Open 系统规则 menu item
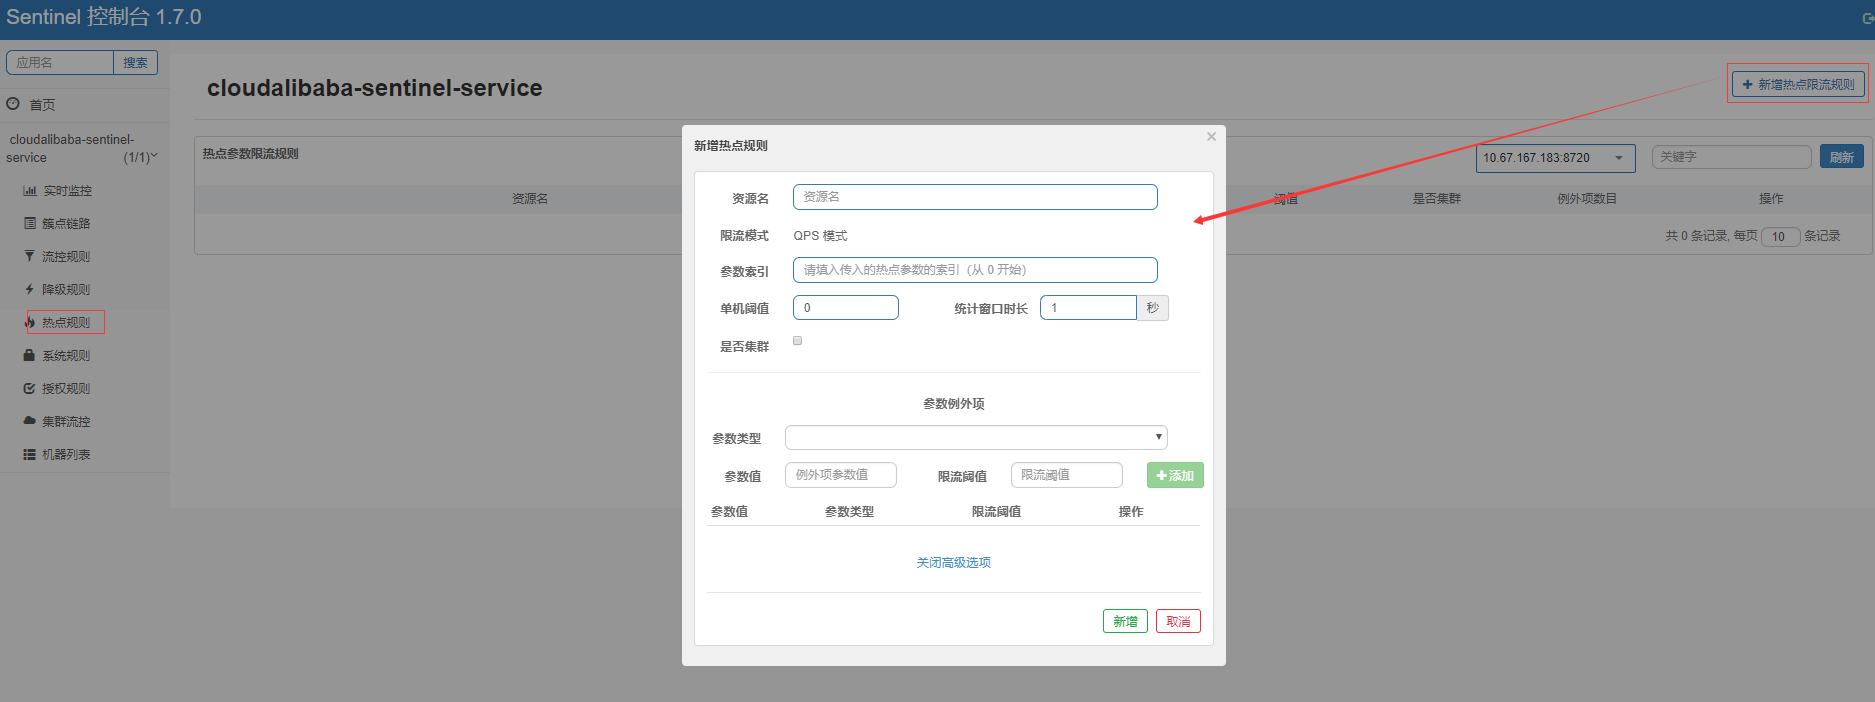This screenshot has width=1875, height=702. 66,355
